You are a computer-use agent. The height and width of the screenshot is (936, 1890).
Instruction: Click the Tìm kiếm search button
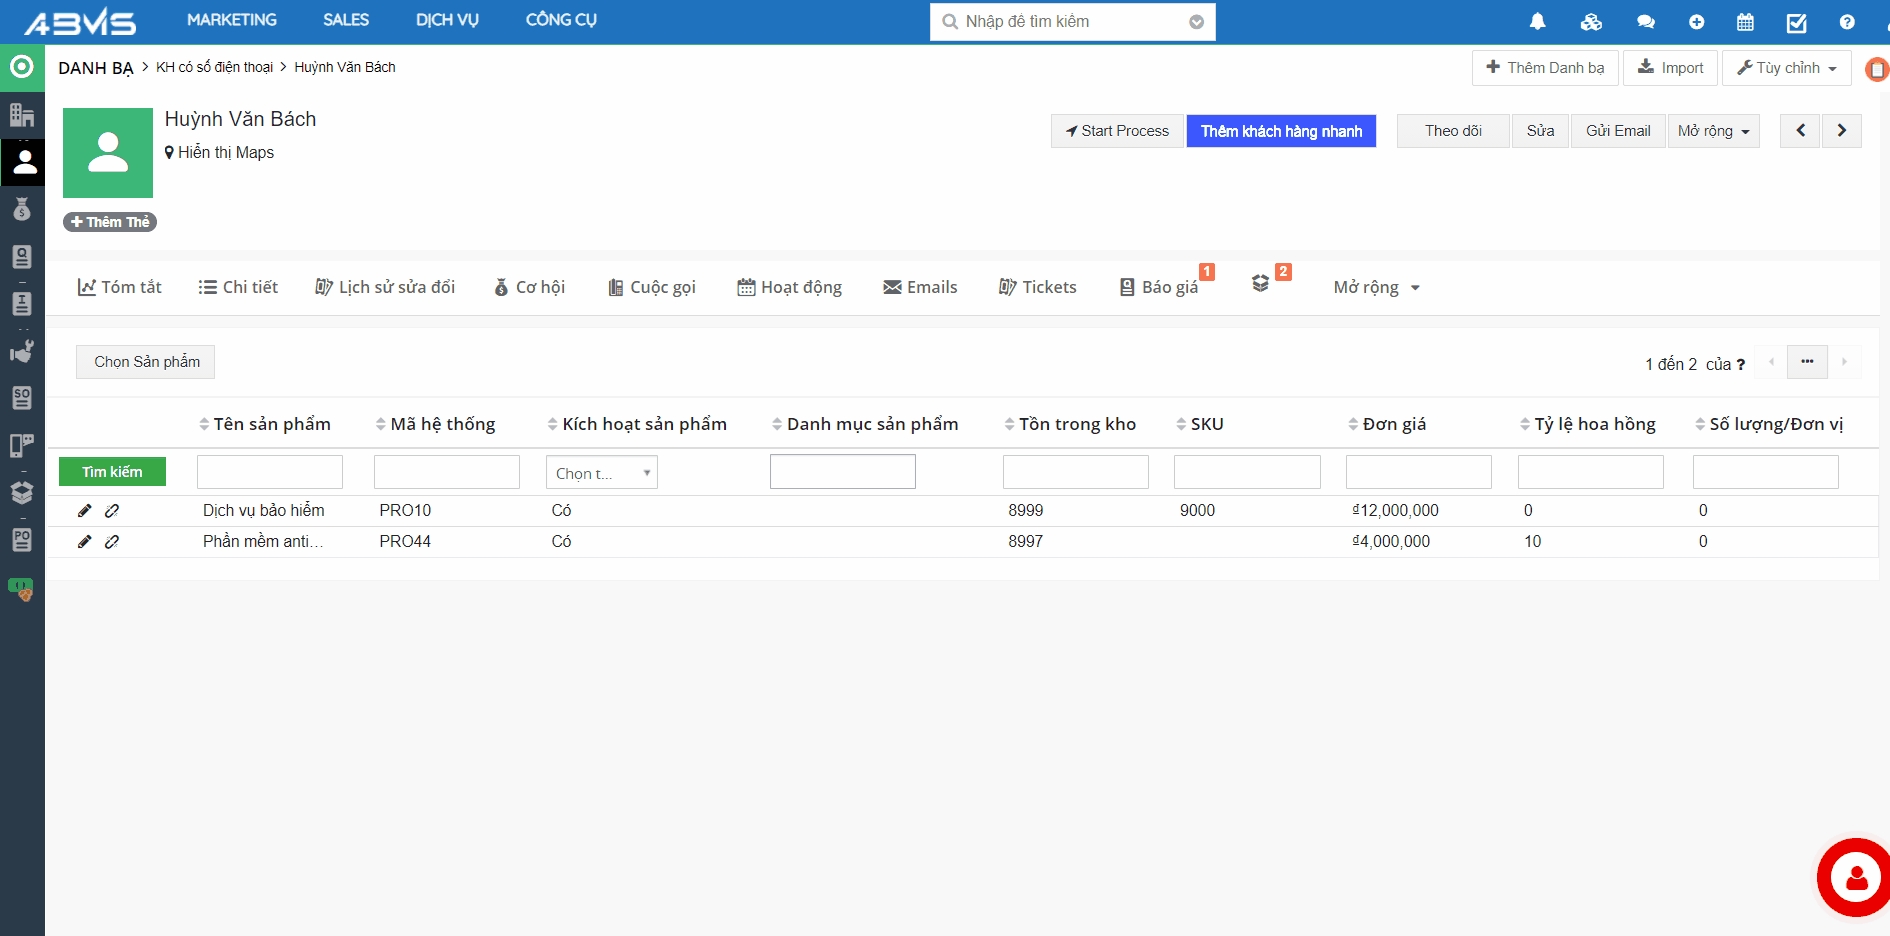(112, 472)
